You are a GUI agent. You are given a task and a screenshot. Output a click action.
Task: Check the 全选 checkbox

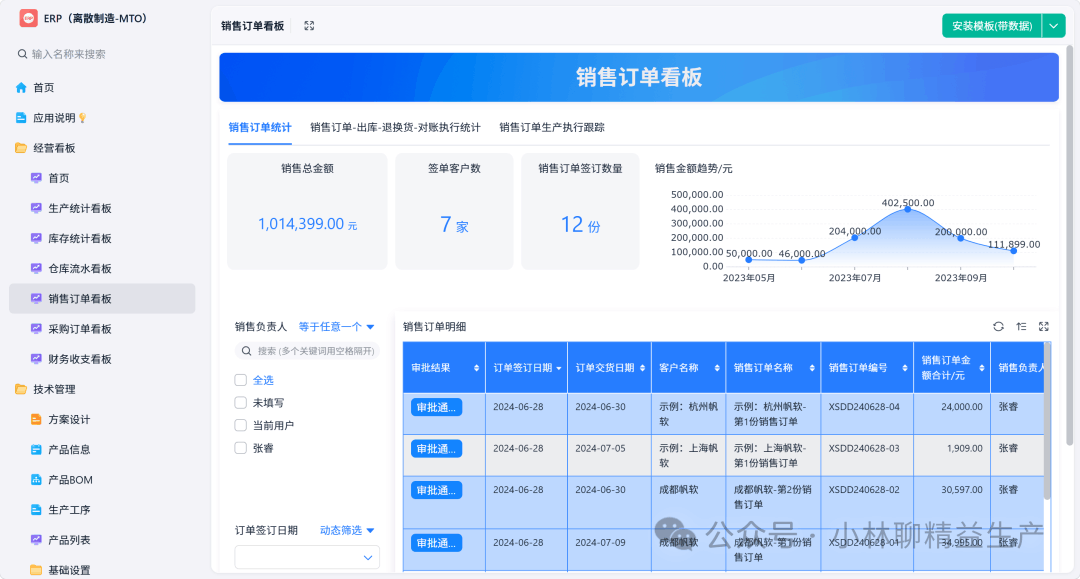(240, 380)
